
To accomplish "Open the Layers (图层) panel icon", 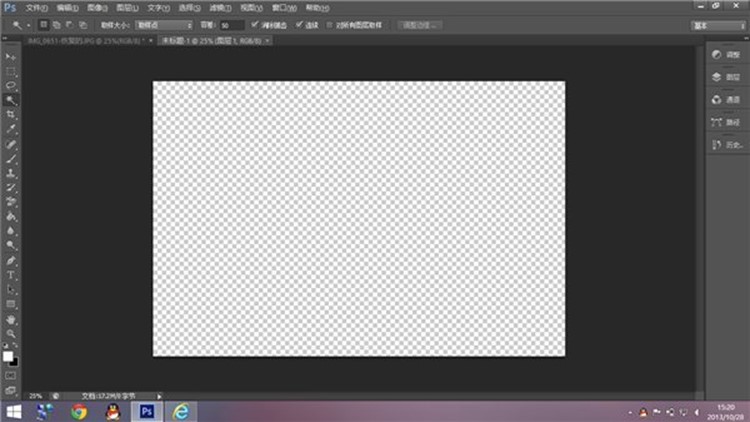I will (x=726, y=76).
